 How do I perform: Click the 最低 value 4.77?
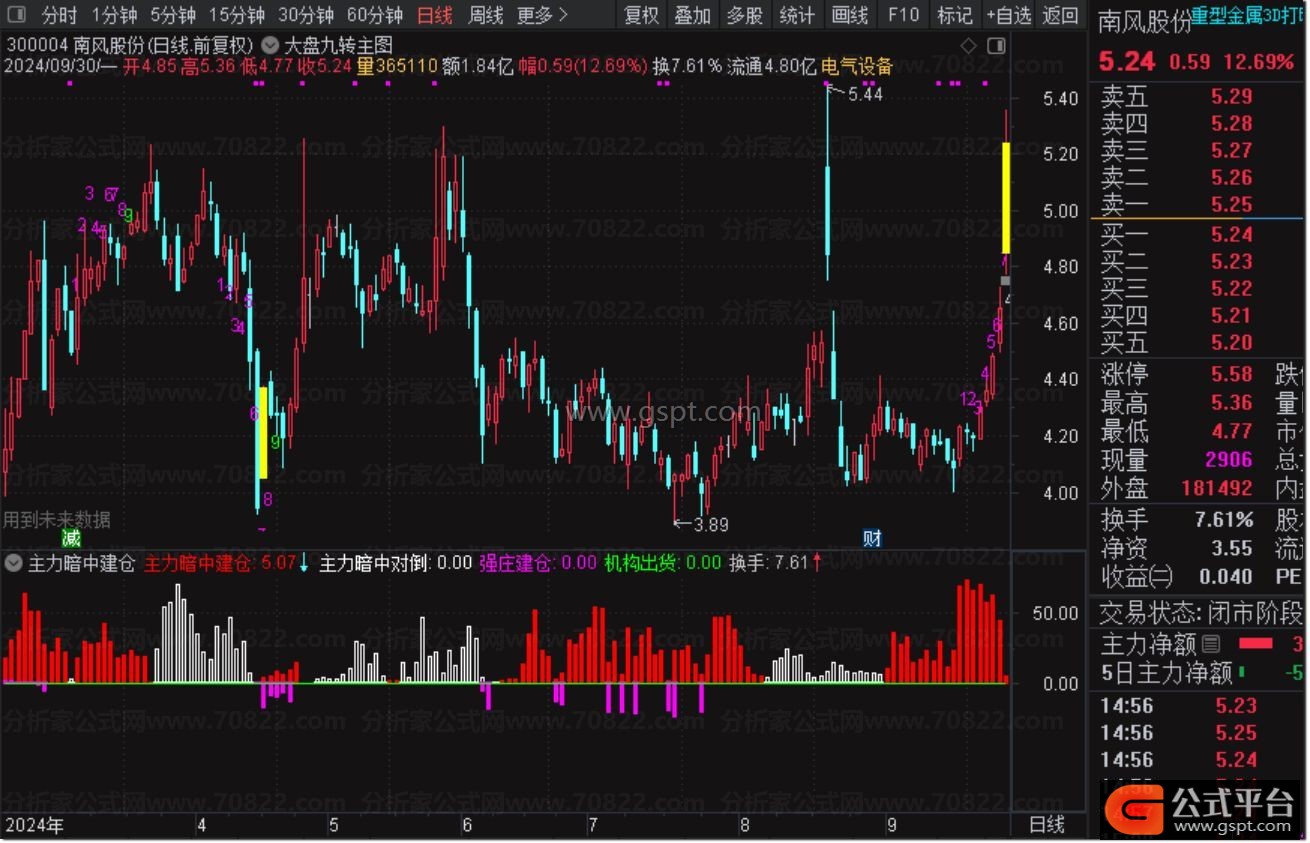tap(1231, 431)
